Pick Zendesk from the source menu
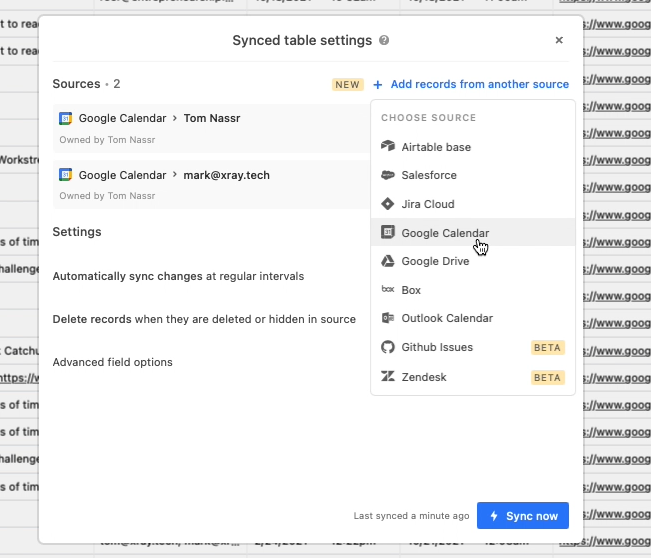This screenshot has height=558, width=651. click(x=424, y=377)
